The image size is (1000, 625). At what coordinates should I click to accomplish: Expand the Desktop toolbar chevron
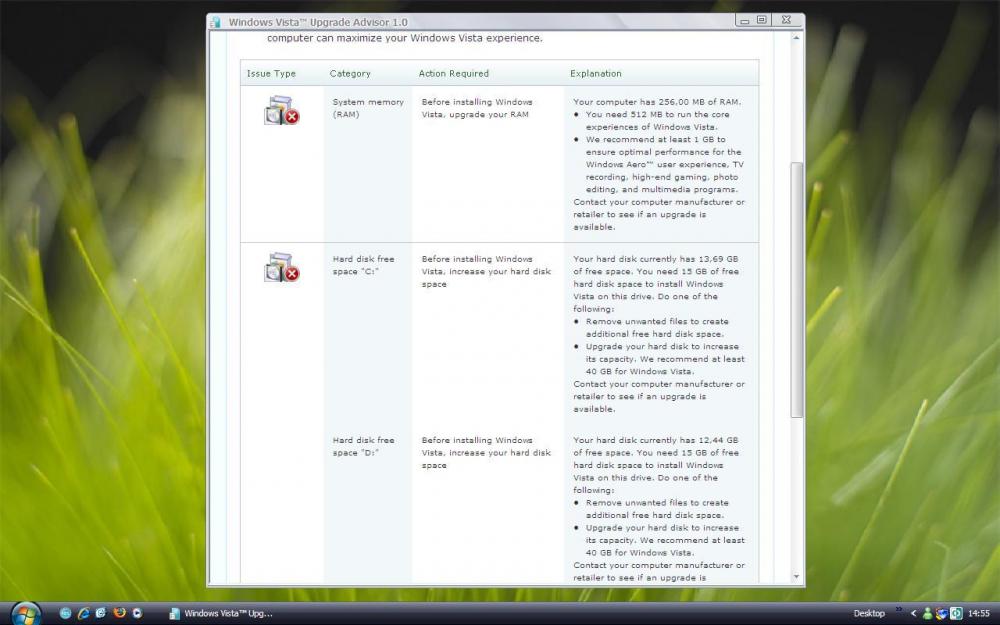(x=899, y=610)
